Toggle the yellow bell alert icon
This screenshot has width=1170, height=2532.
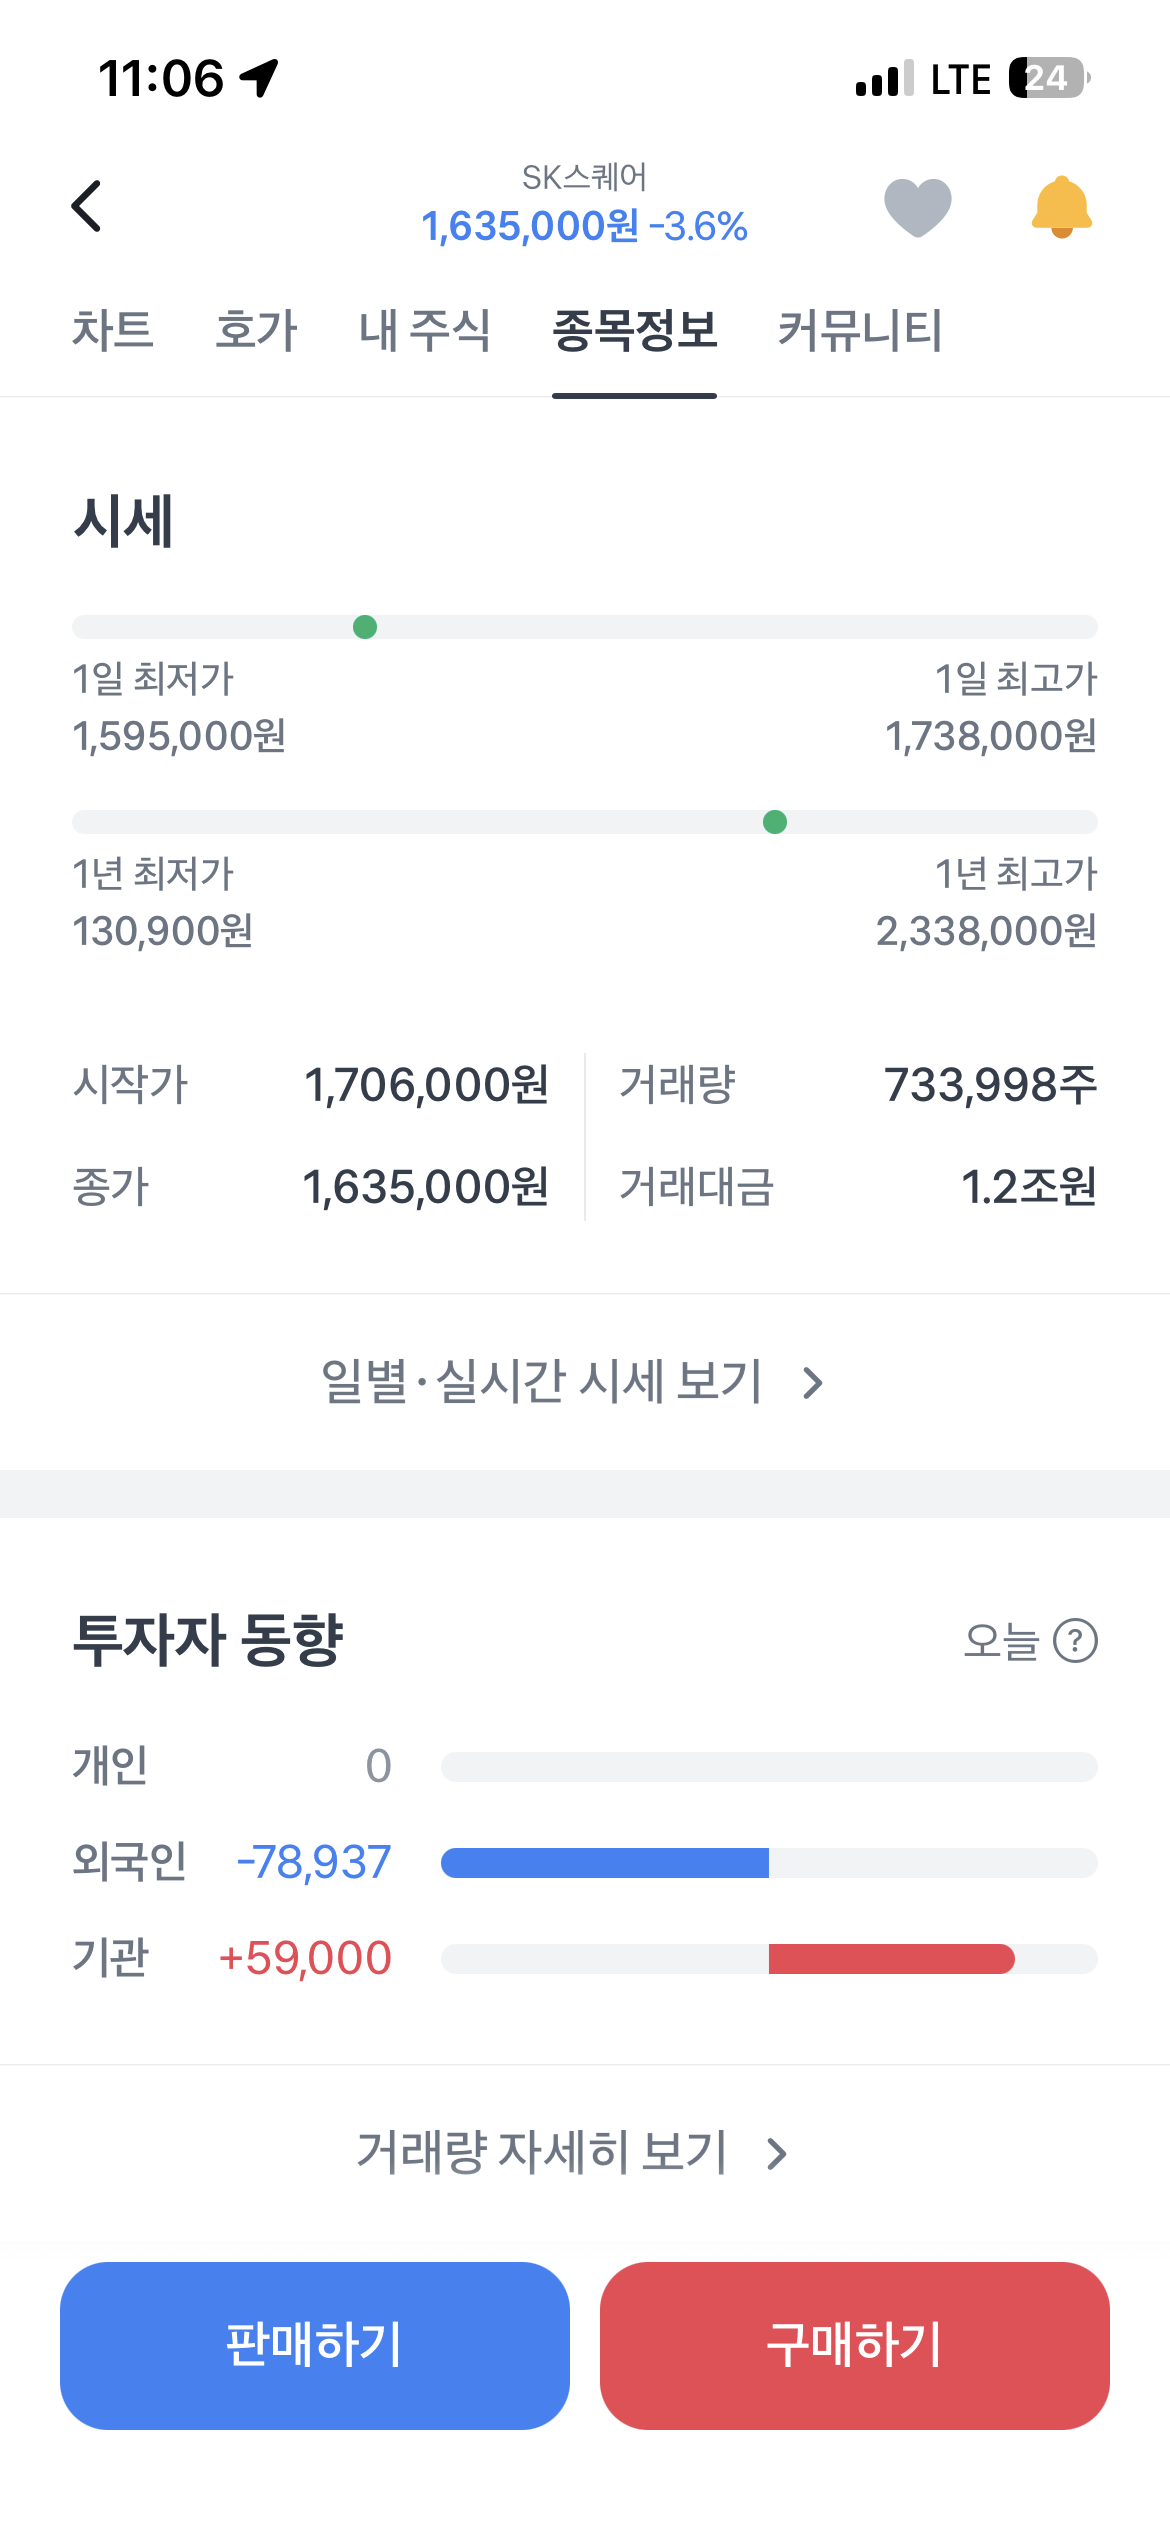pyautogui.click(x=1061, y=207)
